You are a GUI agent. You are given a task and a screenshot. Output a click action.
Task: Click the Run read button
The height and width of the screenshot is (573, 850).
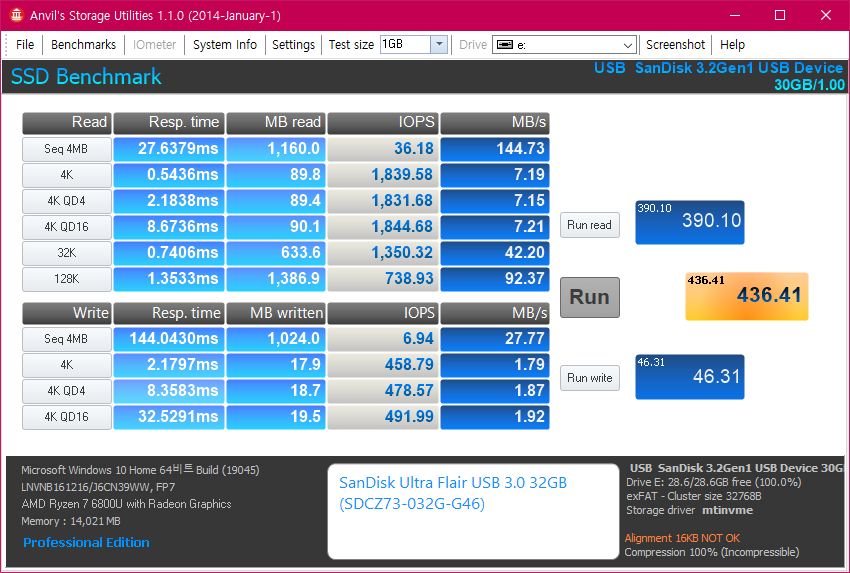coord(589,225)
